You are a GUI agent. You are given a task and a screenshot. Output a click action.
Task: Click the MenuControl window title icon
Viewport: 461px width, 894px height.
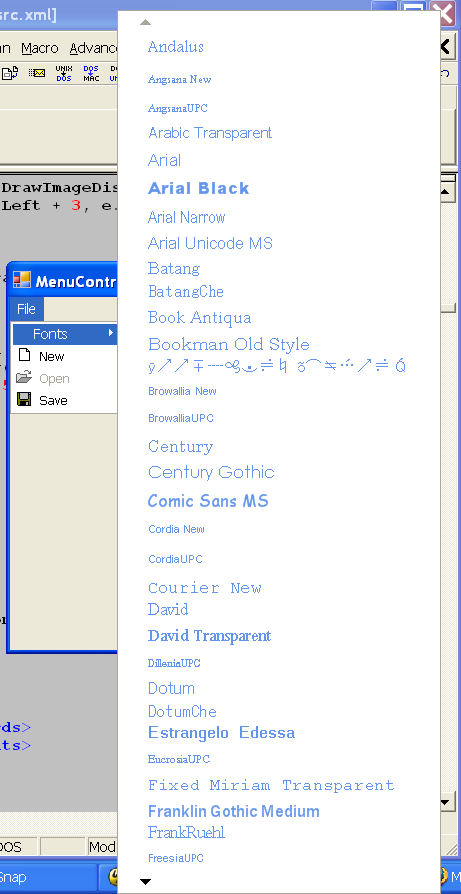pyautogui.click(x=22, y=280)
